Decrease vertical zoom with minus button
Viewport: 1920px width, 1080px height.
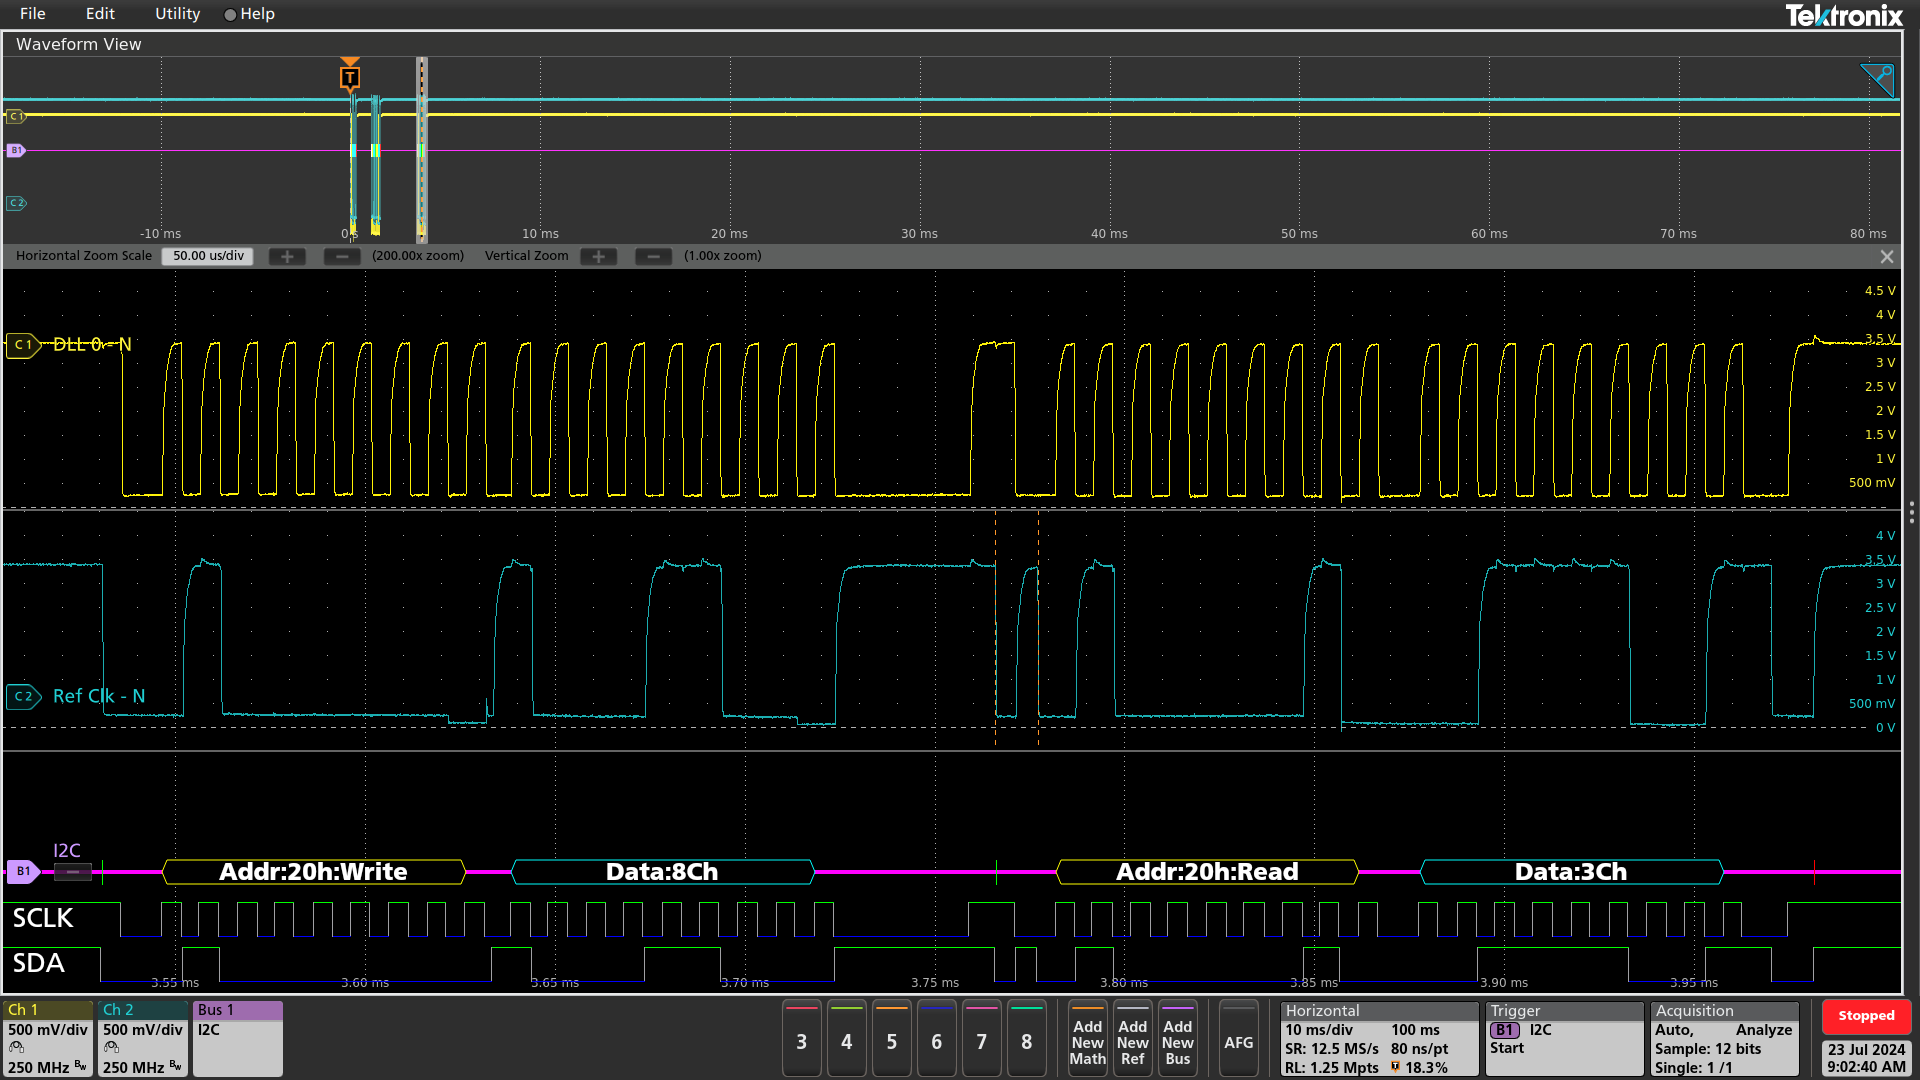[x=653, y=257]
